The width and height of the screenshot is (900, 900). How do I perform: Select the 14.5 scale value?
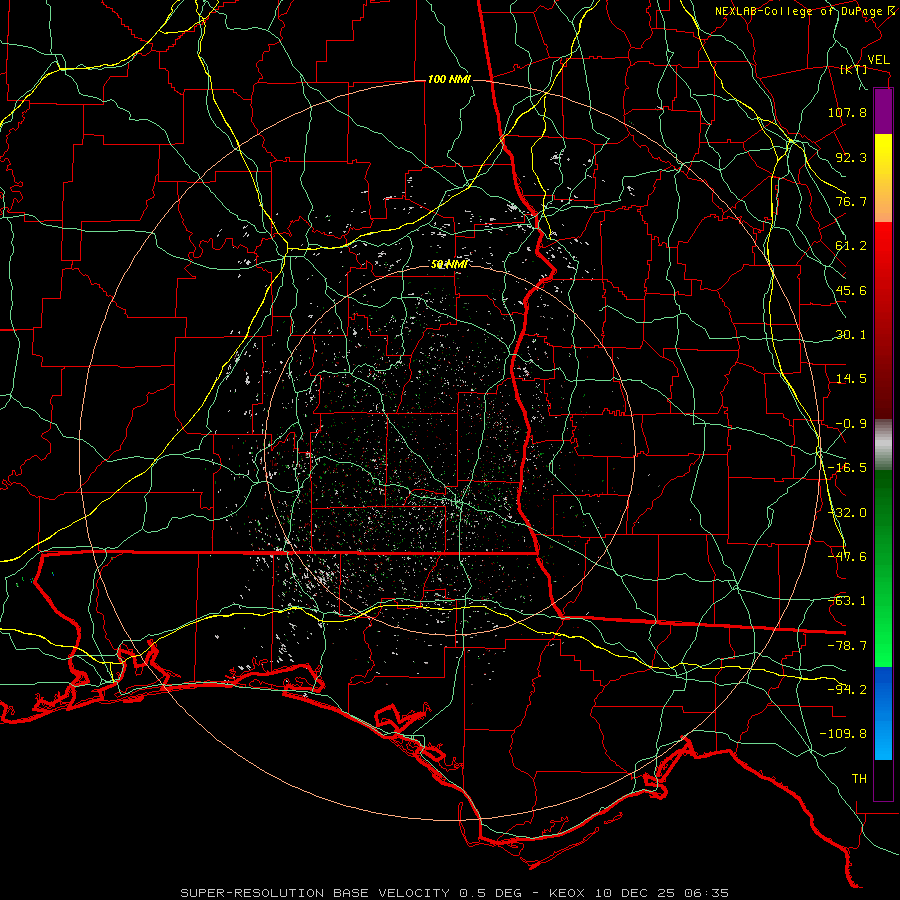(851, 379)
